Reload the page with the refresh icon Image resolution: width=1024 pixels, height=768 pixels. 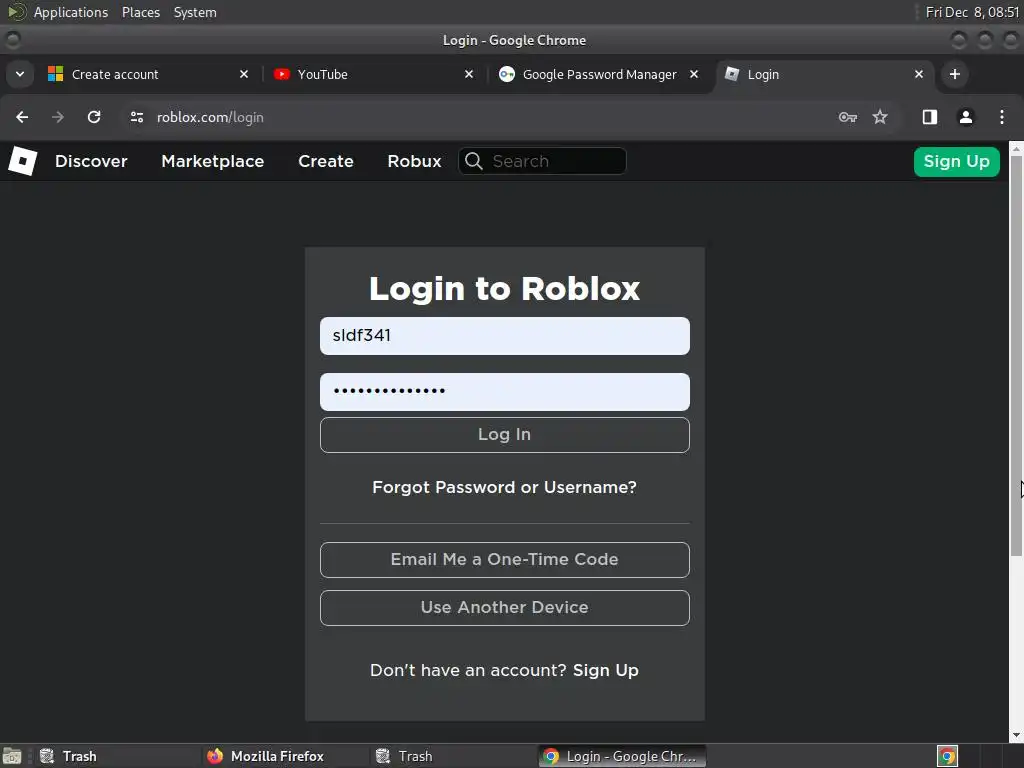pyautogui.click(x=94, y=117)
